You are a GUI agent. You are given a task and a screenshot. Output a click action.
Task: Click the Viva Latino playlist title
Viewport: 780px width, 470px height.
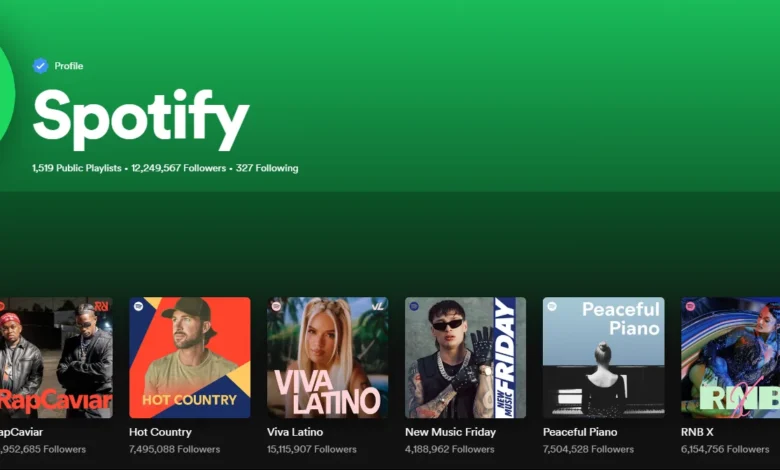tap(294, 432)
